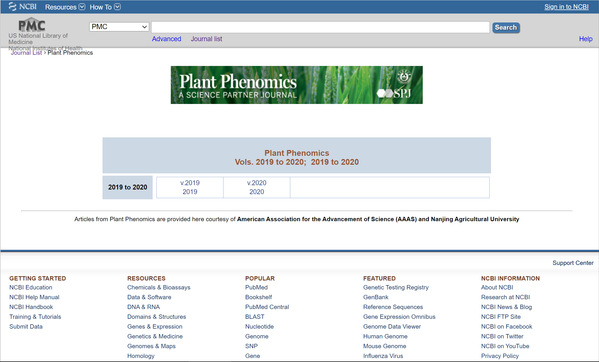Open Gene link in Popular column
This screenshot has height=362, width=599.
[253, 356]
